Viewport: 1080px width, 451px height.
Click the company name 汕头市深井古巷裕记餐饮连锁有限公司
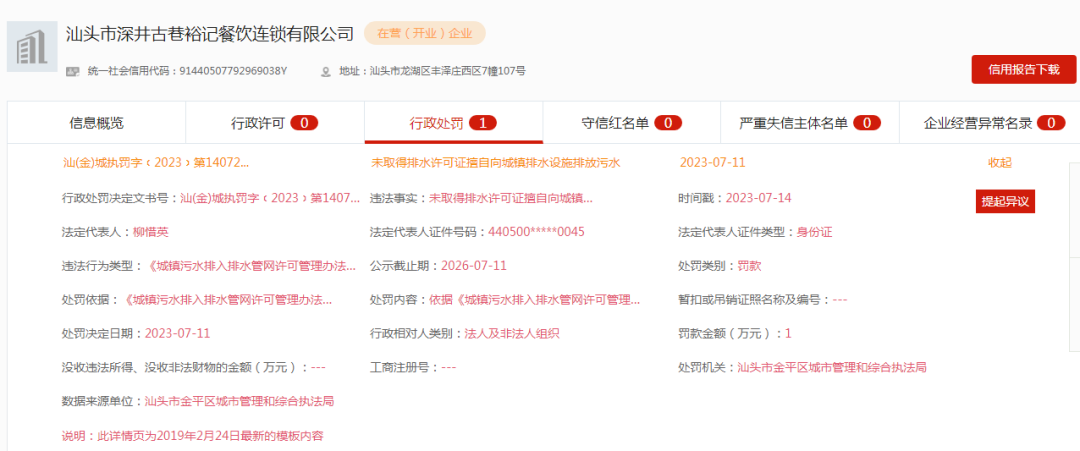point(209,34)
